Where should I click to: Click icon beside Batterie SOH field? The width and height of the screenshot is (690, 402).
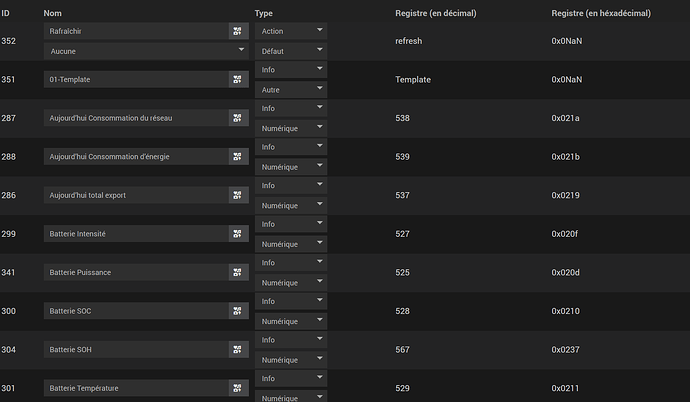(x=237, y=349)
